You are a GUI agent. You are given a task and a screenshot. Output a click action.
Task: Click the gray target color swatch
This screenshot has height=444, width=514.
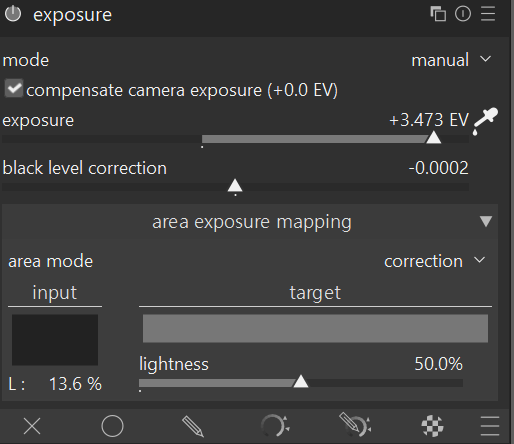(x=315, y=328)
